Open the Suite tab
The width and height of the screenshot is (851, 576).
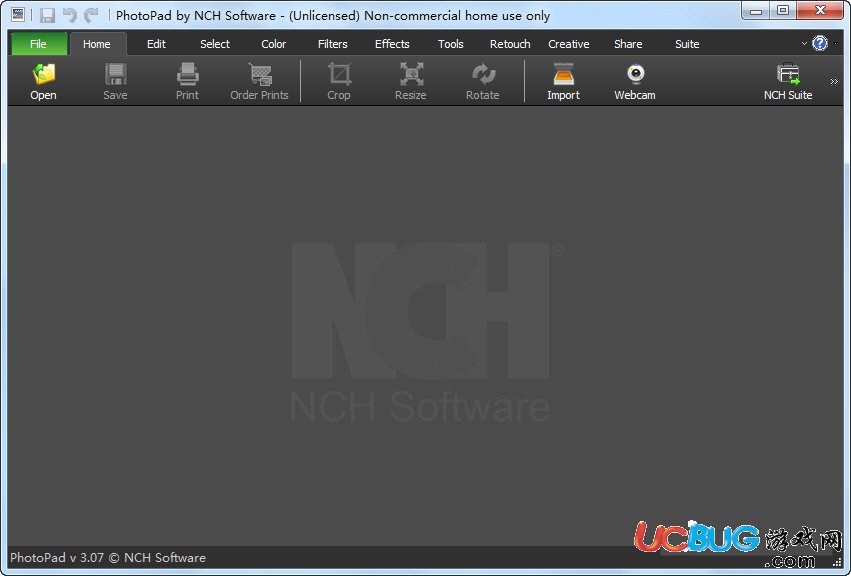[x=687, y=44]
